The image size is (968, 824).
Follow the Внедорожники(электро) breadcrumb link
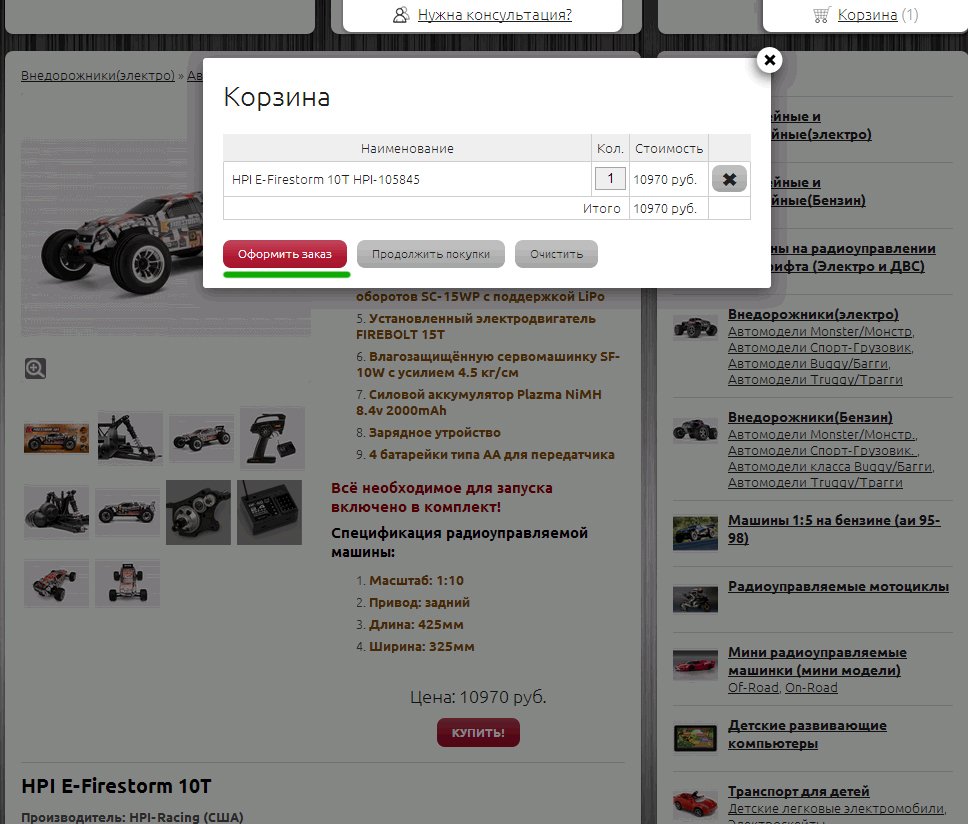pyautogui.click(x=98, y=75)
